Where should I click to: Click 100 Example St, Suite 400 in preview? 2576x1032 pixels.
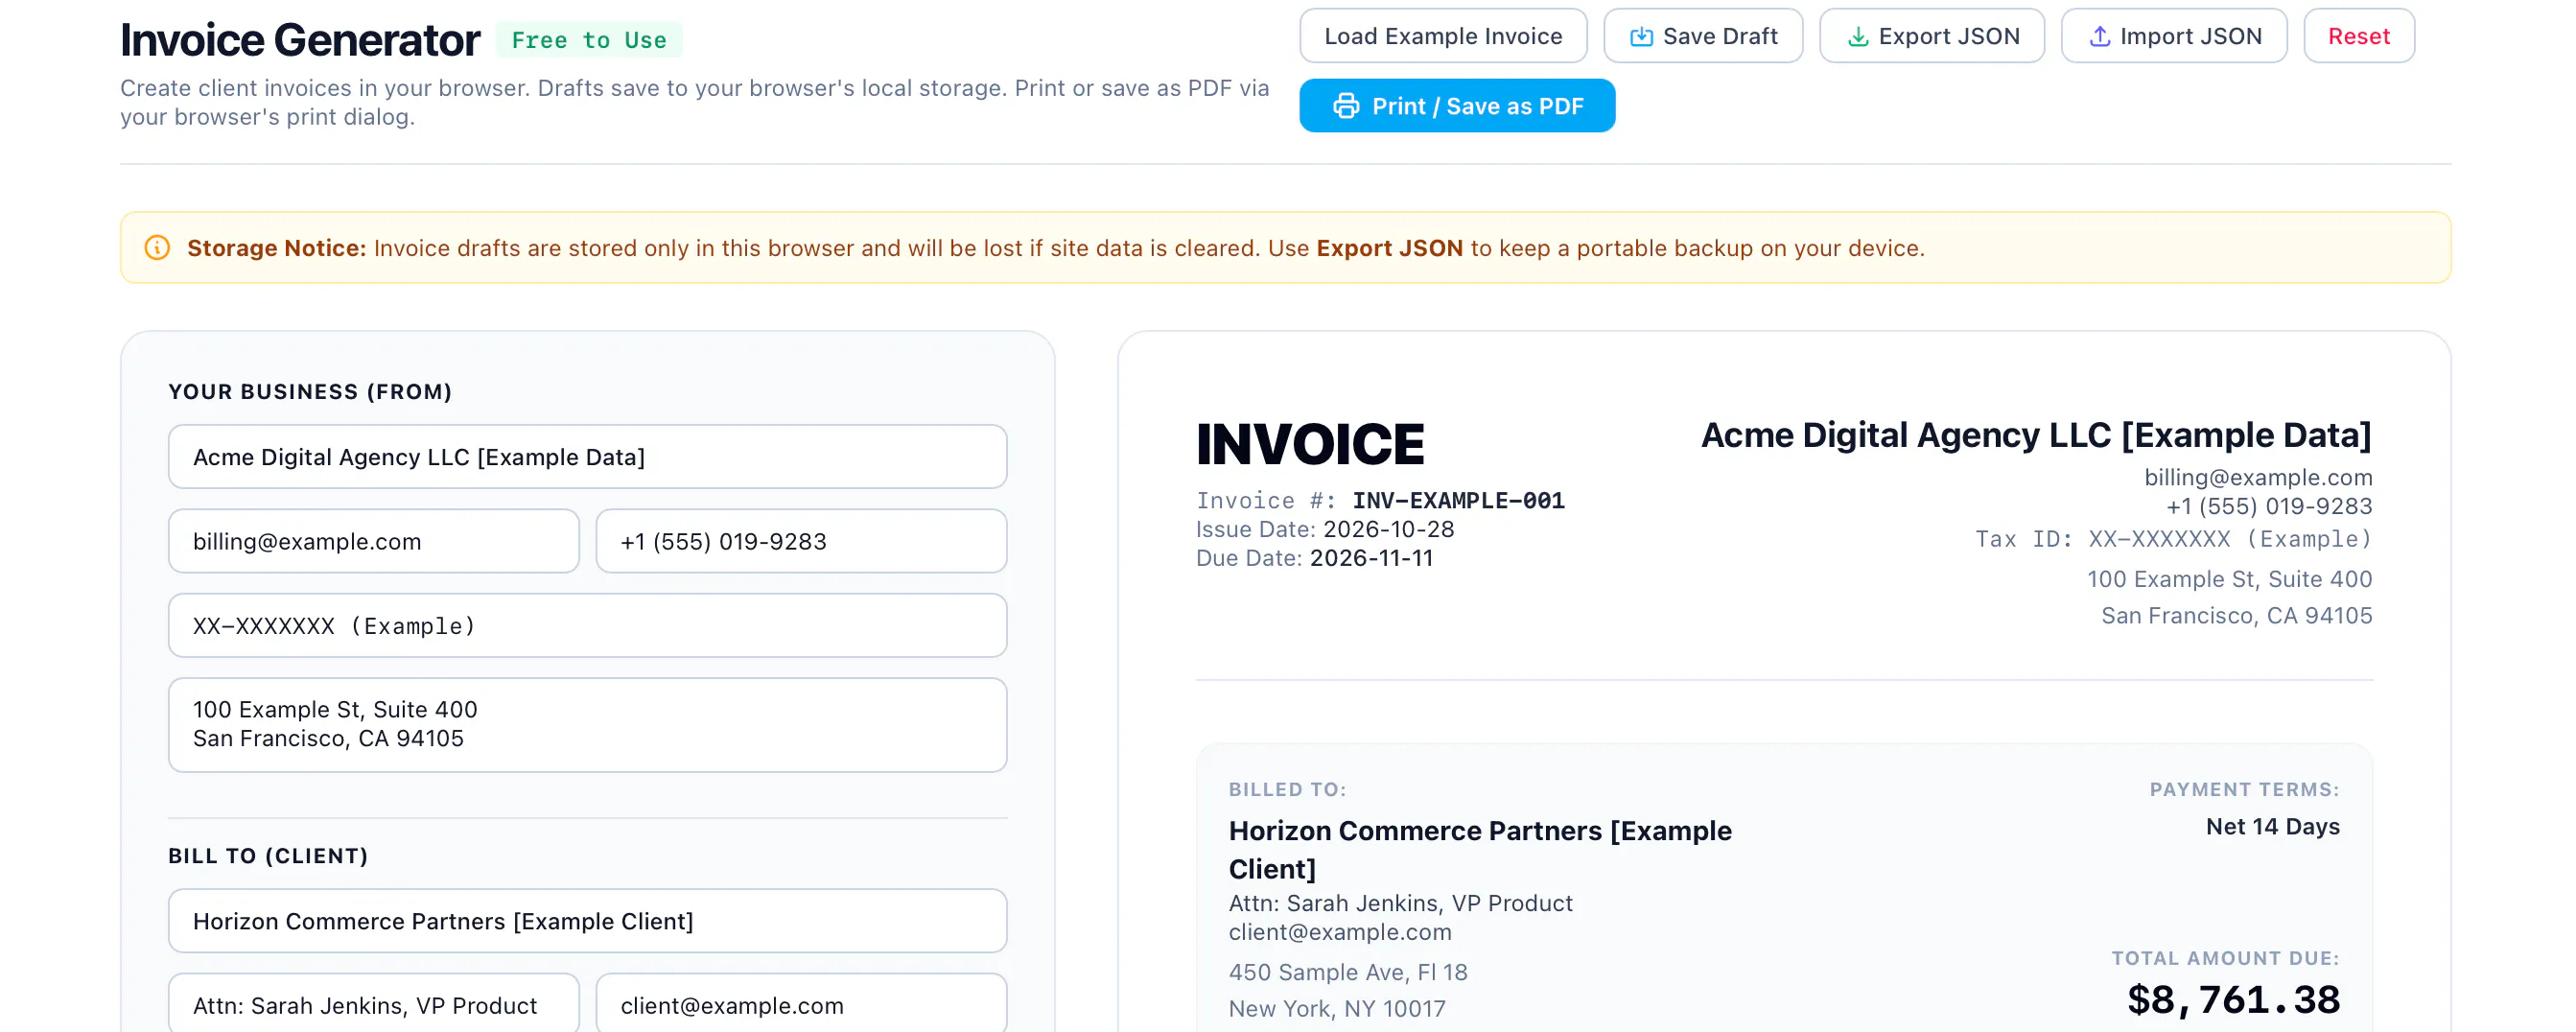[x=2229, y=579]
